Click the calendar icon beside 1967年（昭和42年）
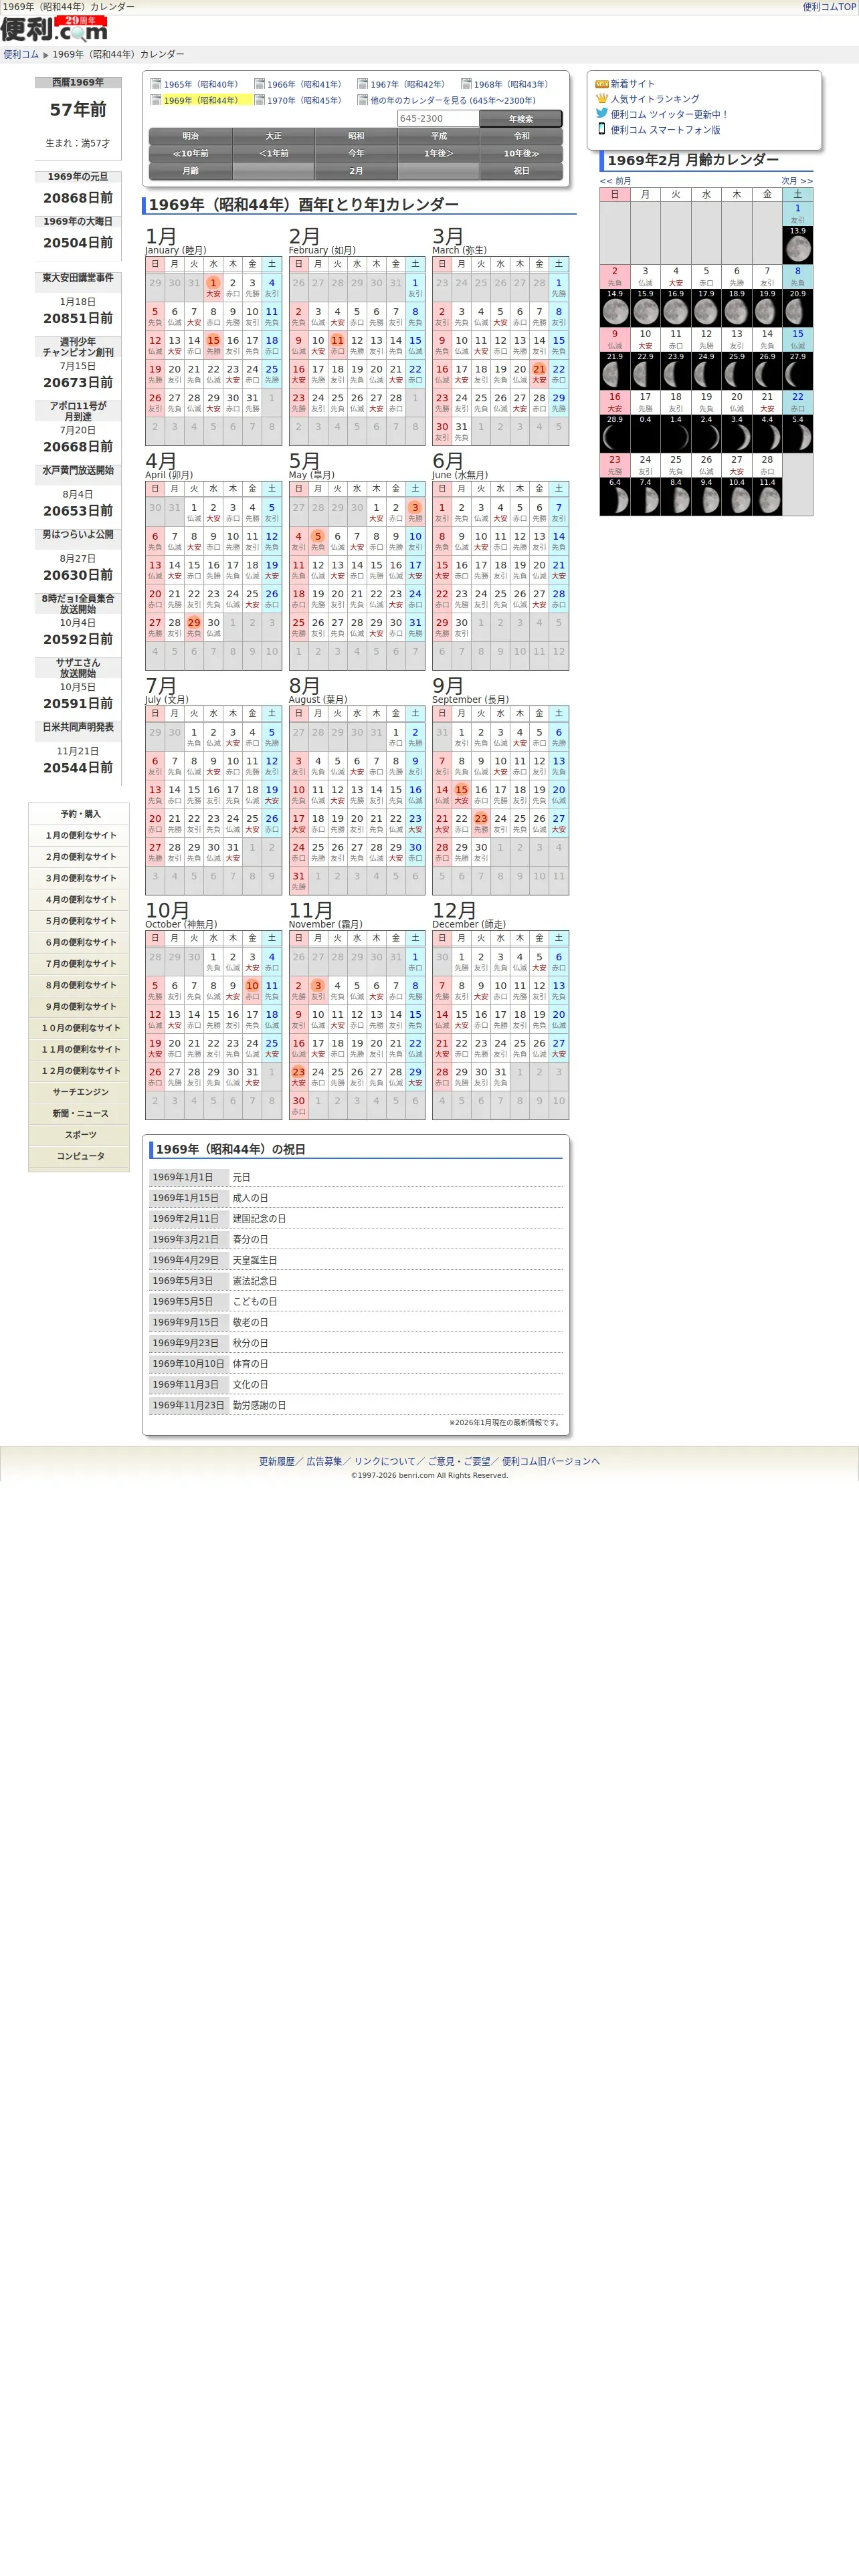 [x=363, y=84]
